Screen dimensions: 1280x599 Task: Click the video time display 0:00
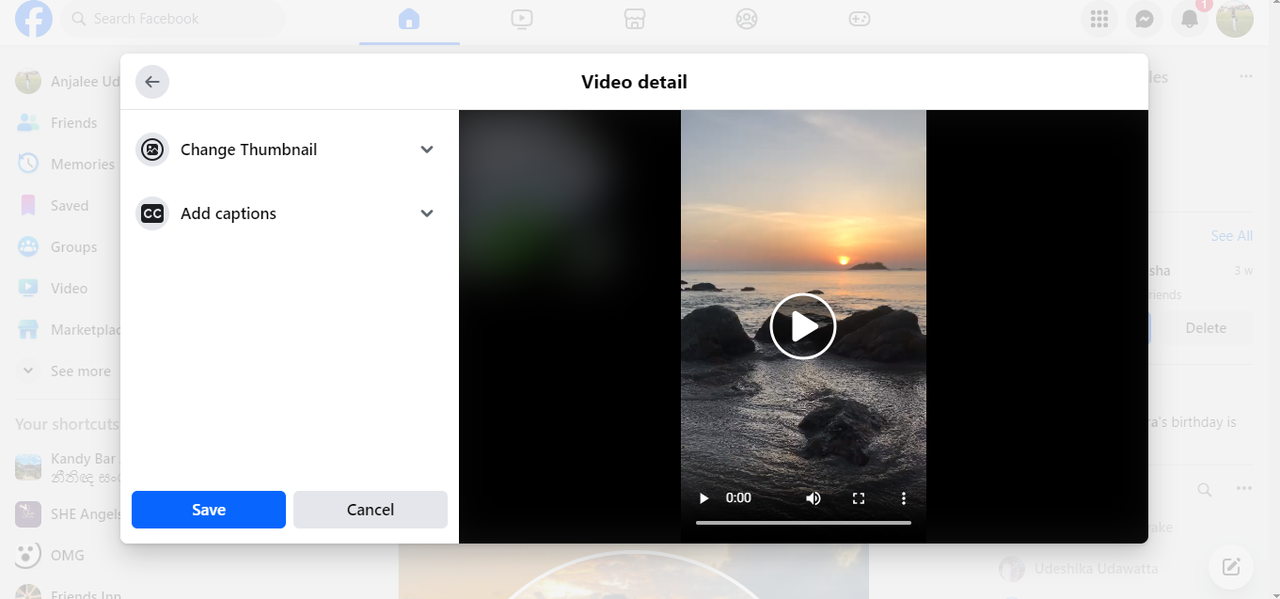pos(738,498)
